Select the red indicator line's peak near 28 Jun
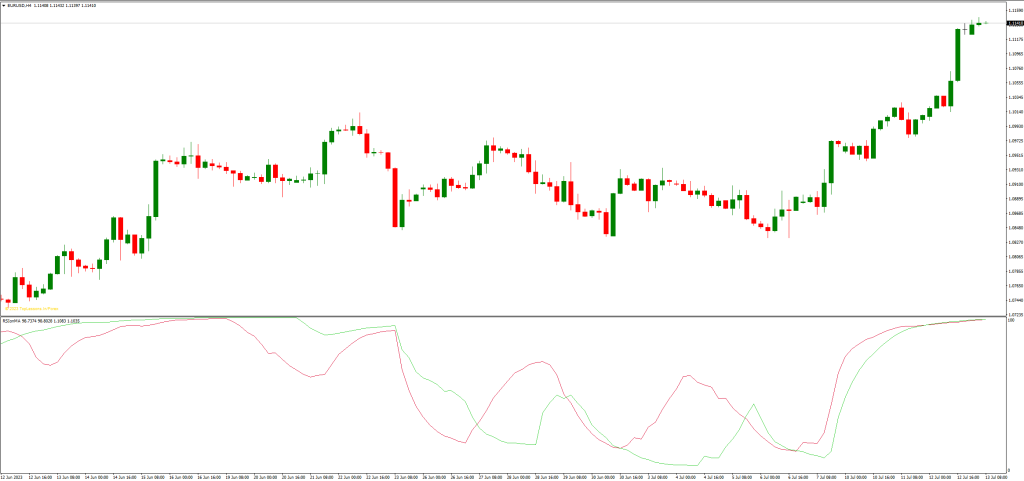The width and height of the screenshot is (1024, 481). pyautogui.click(x=538, y=362)
